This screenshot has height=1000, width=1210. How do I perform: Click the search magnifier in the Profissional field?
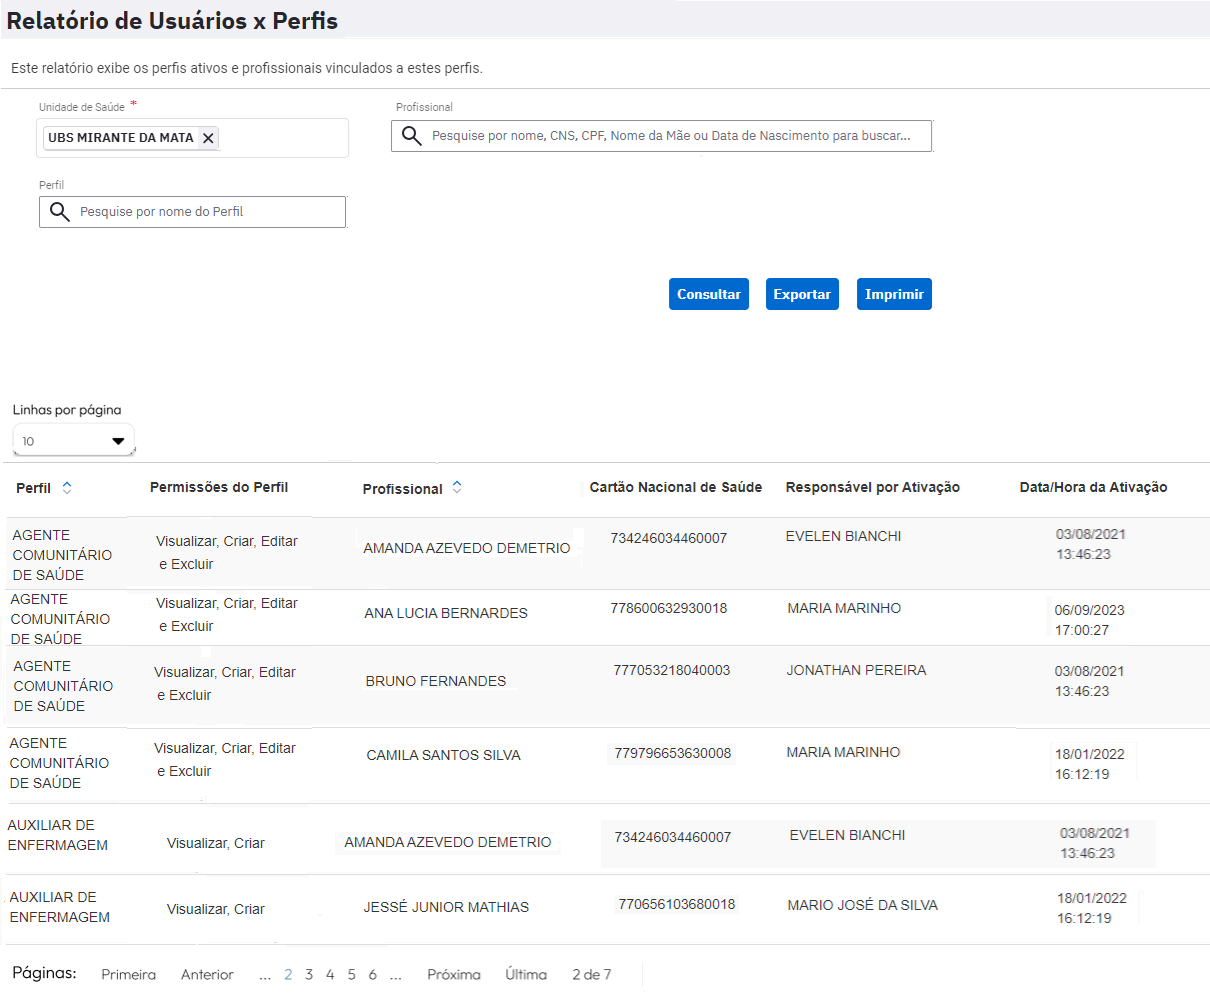[x=411, y=135]
